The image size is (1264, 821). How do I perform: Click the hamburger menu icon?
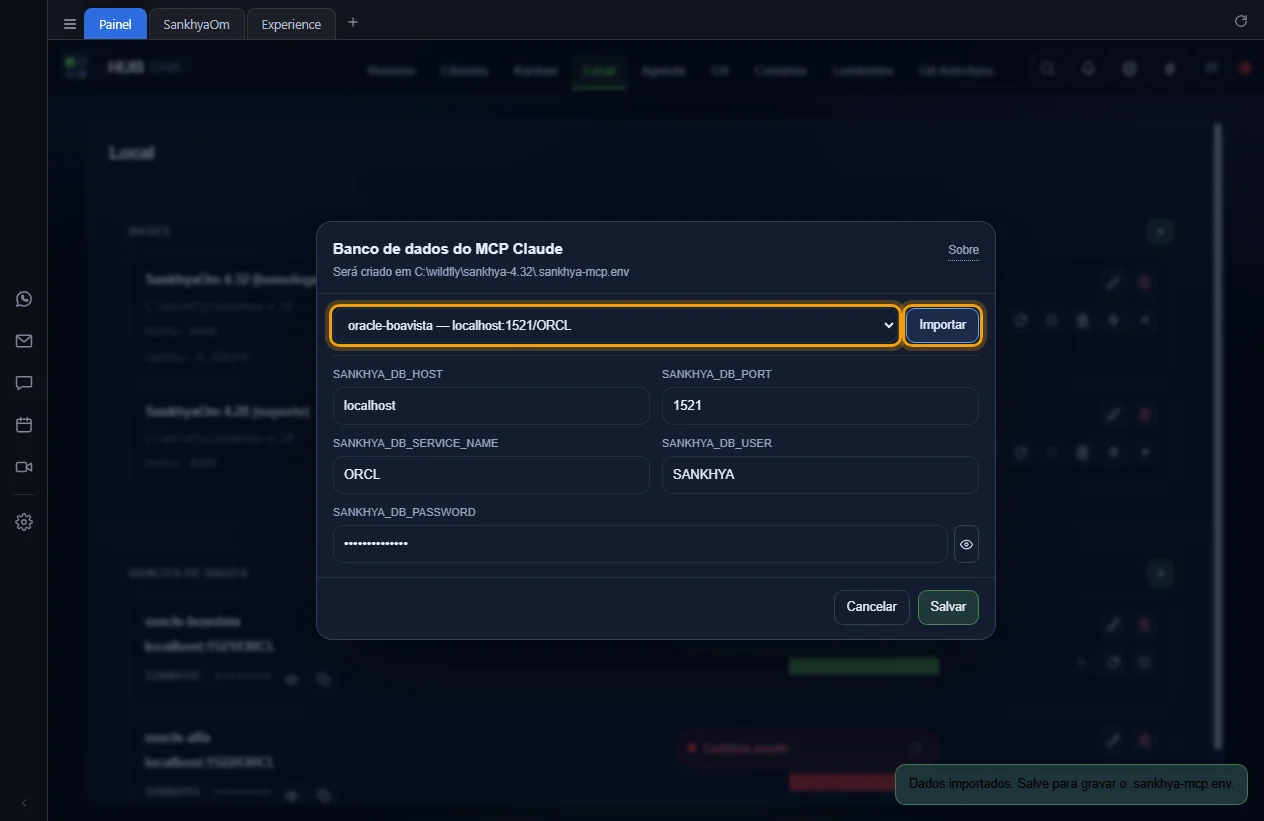[x=70, y=24]
